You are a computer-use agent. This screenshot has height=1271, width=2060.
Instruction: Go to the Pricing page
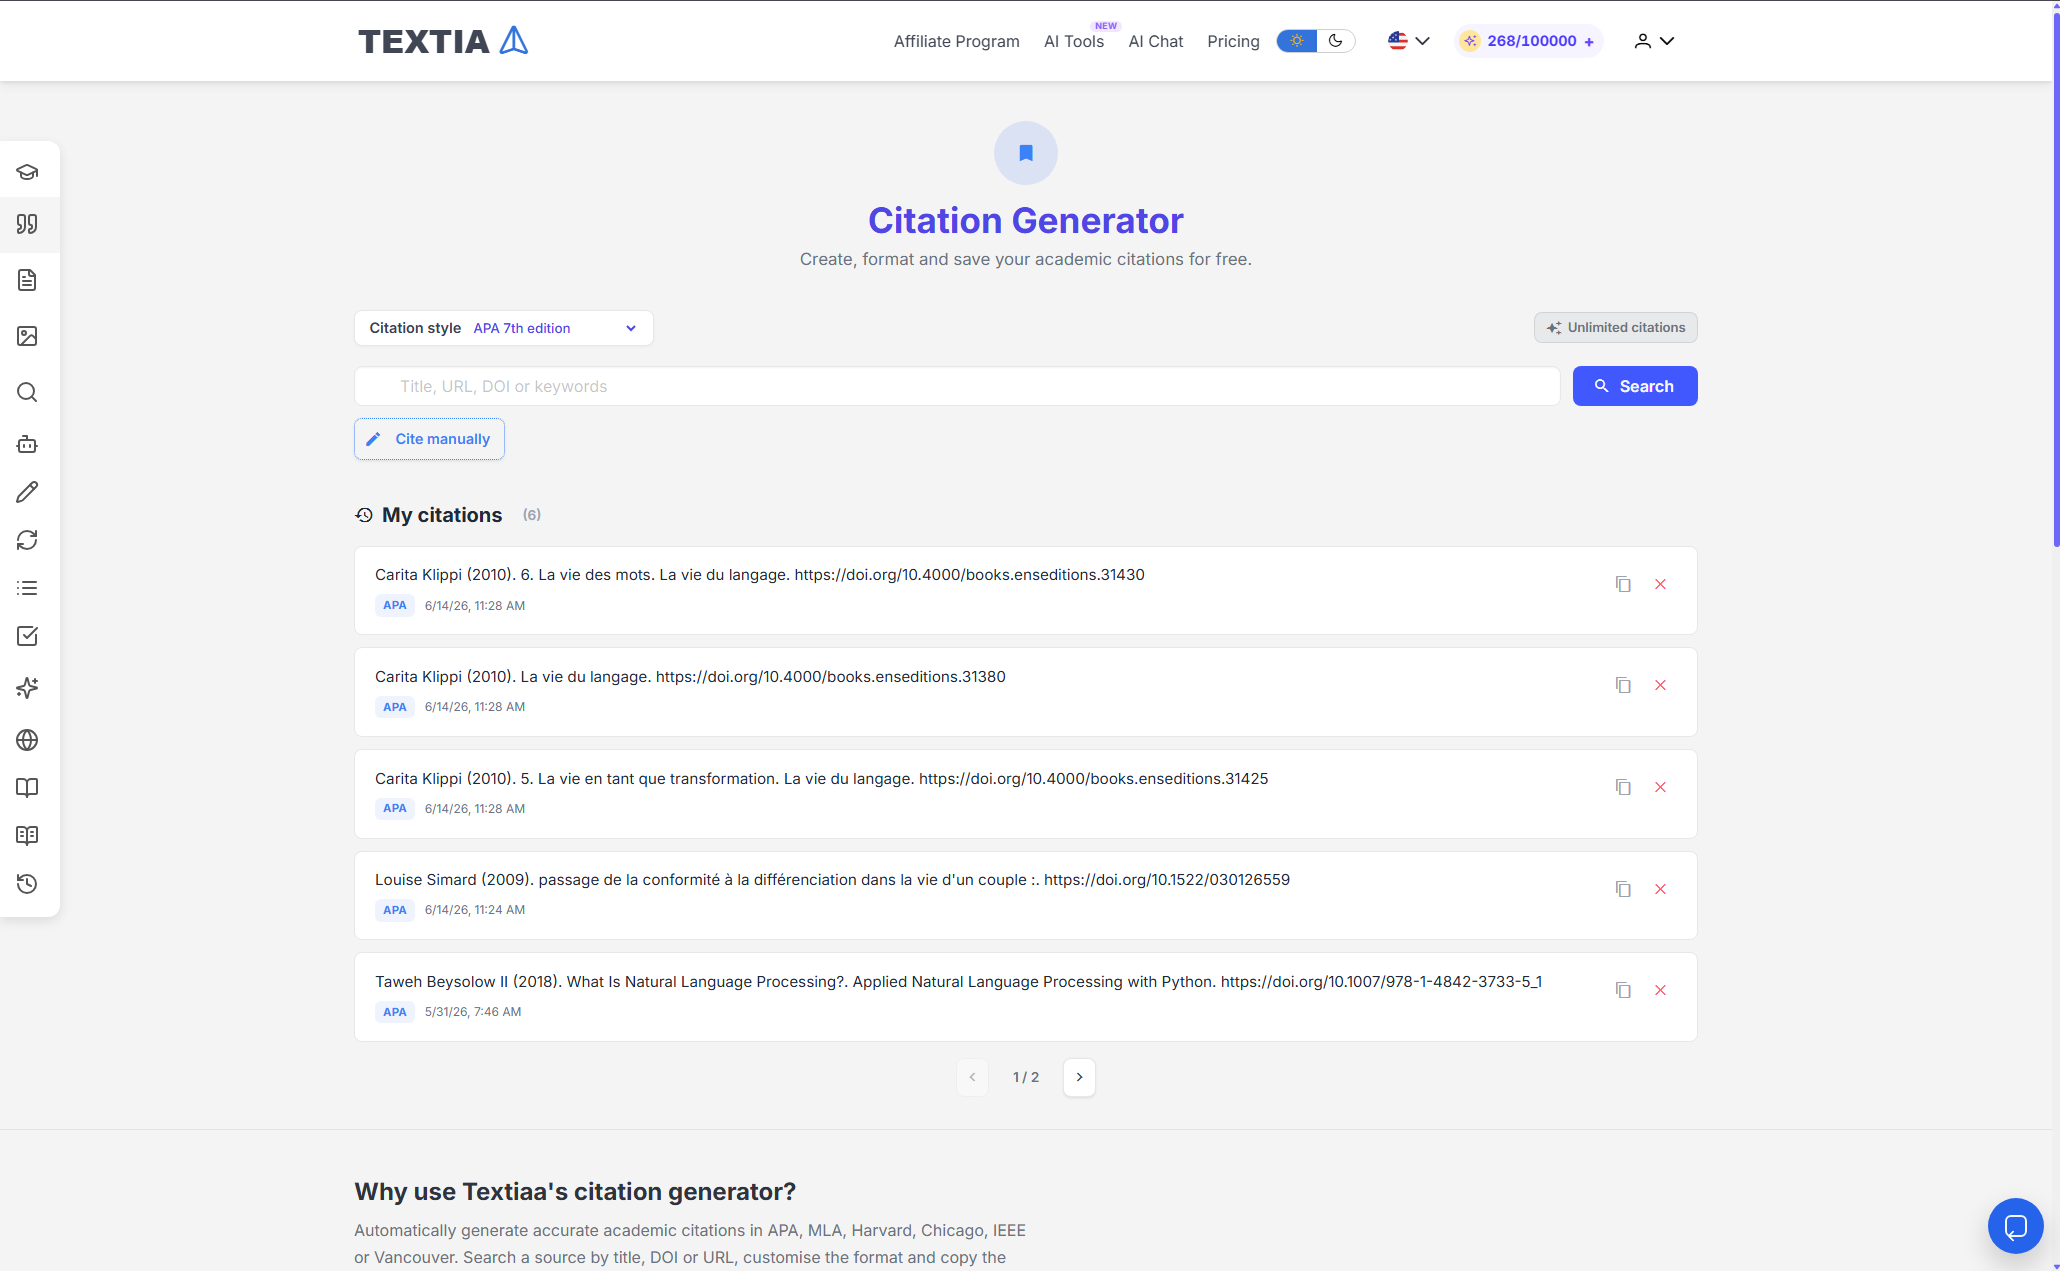[x=1233, y=41]
